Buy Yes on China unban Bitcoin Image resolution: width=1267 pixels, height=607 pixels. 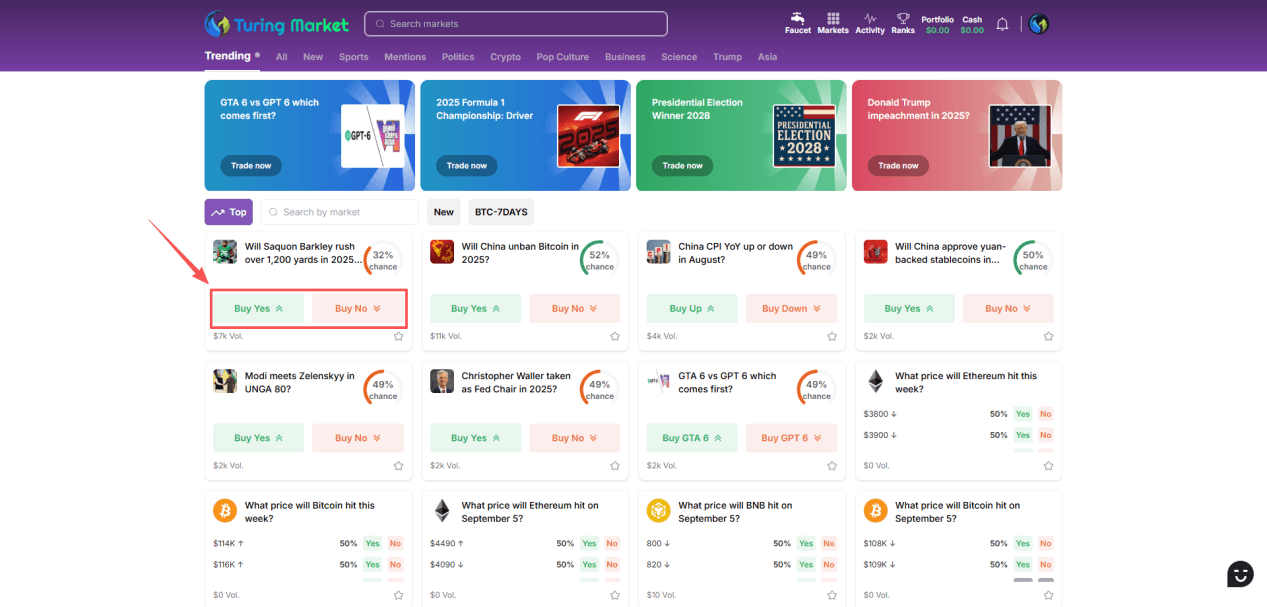475,309
